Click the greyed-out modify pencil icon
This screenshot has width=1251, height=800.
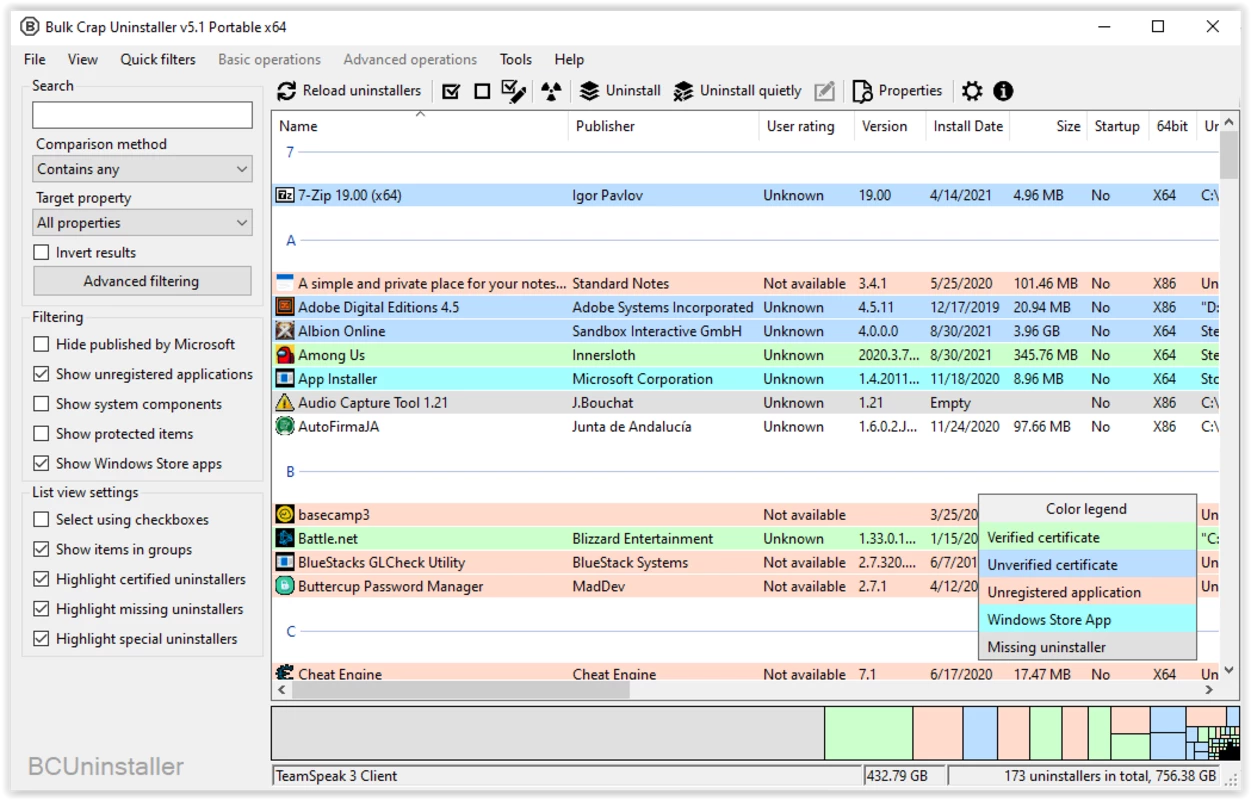point(824,91)
